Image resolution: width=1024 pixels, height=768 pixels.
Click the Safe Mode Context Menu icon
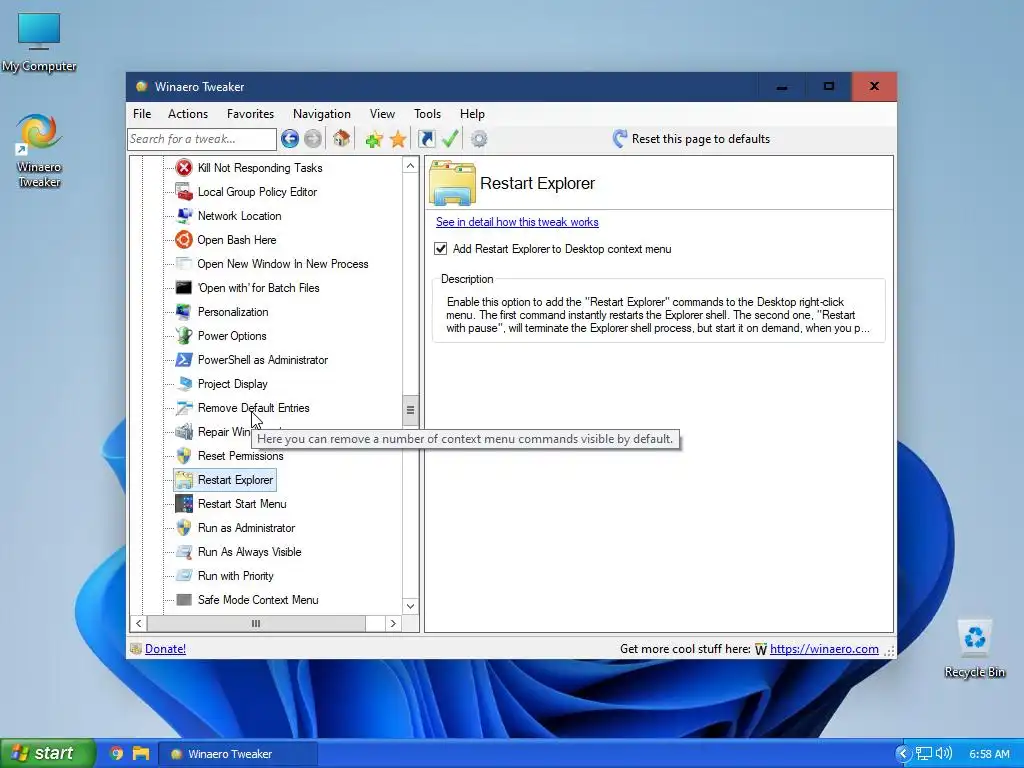pos(184,600)
